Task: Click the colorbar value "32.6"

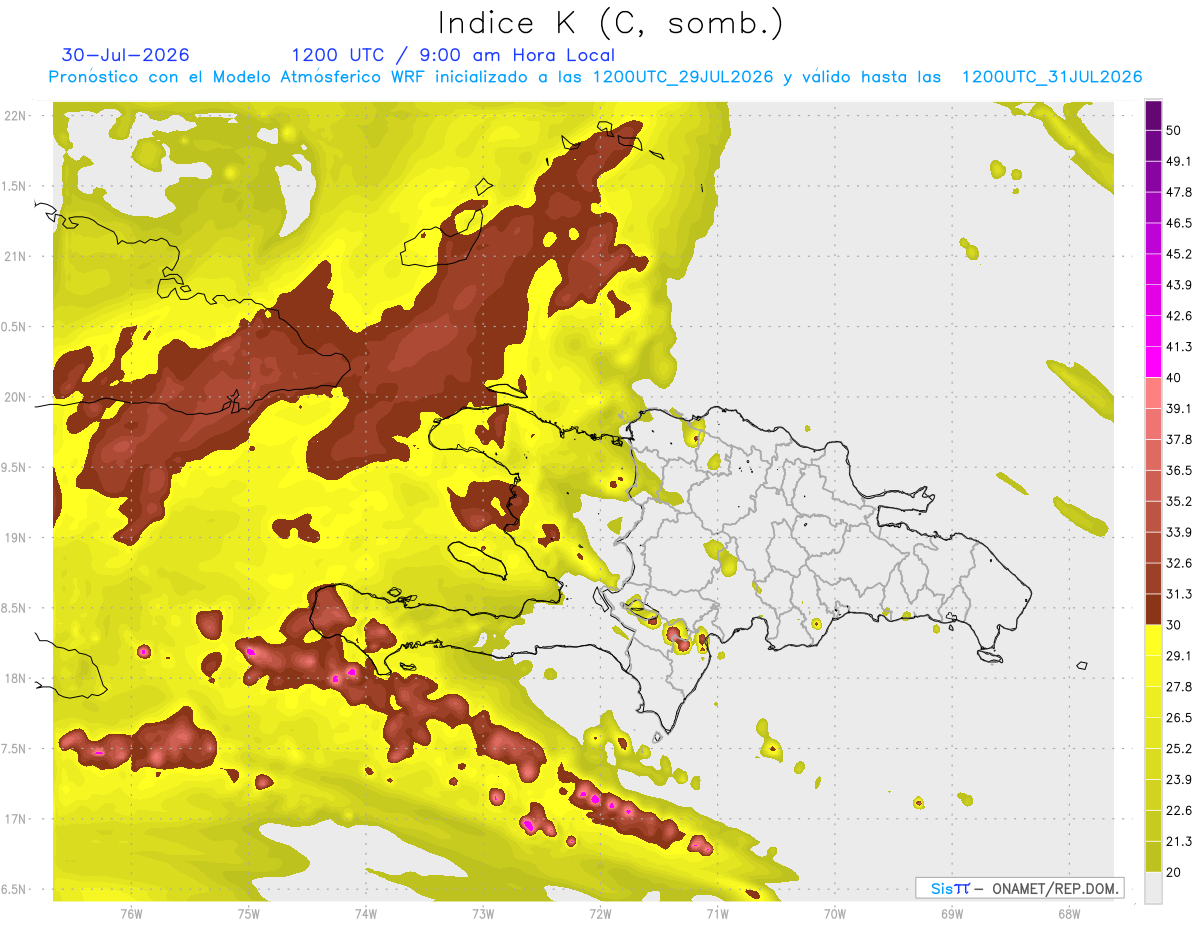Action: [x=1179, y=563]
